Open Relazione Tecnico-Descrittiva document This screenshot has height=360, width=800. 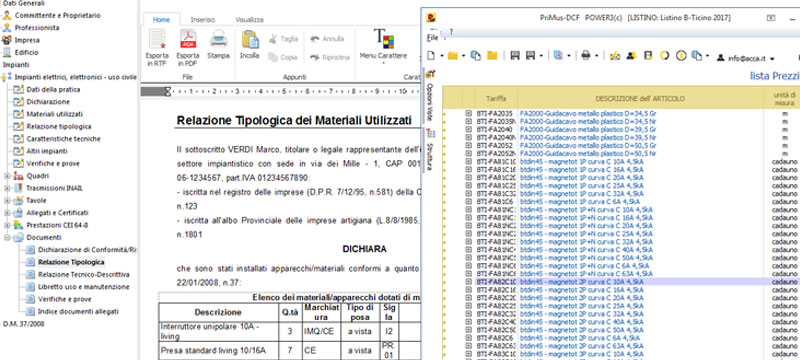(x=84, y=274)
